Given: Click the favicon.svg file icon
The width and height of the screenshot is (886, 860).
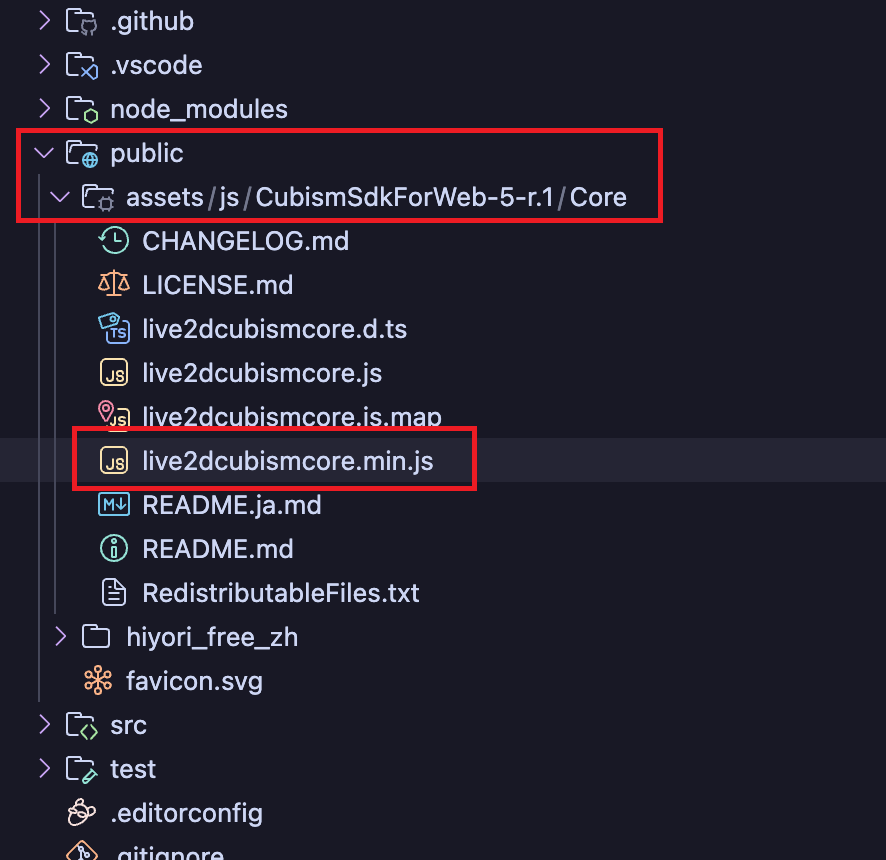Looking at the screenshot, I should [x=98, y=681].
